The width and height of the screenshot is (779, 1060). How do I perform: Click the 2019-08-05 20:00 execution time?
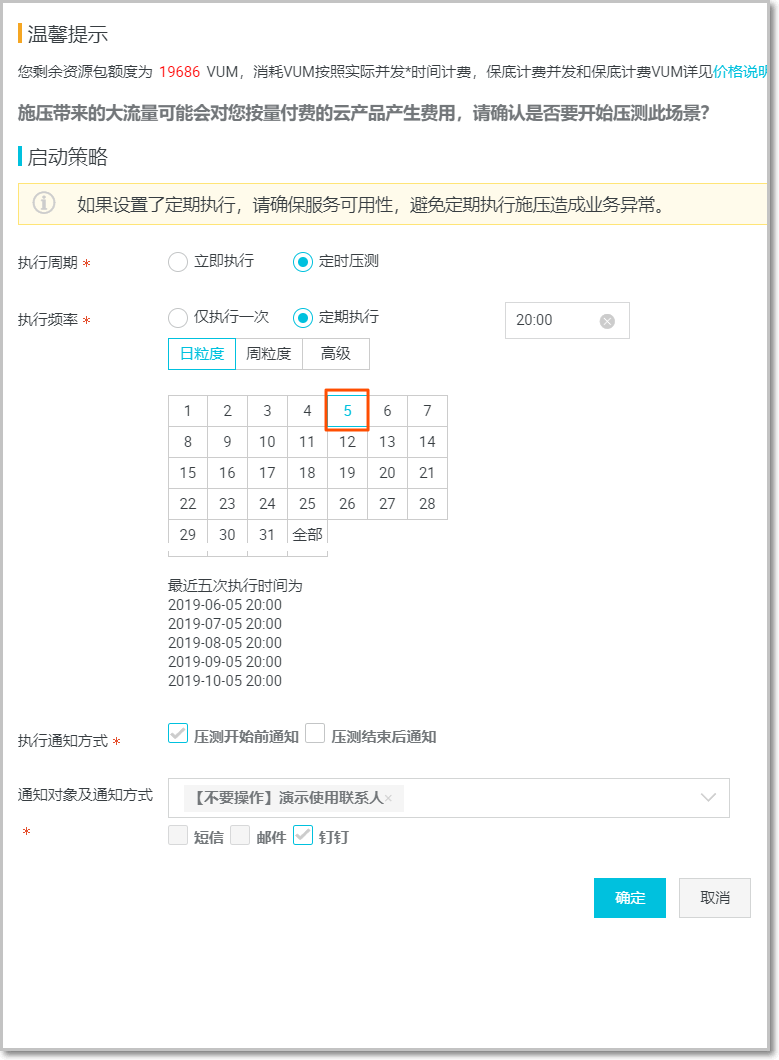[x=225, y=643]
